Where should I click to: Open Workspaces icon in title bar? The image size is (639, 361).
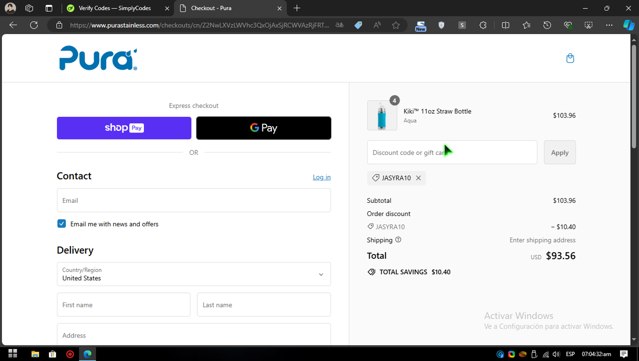point(29,8)
